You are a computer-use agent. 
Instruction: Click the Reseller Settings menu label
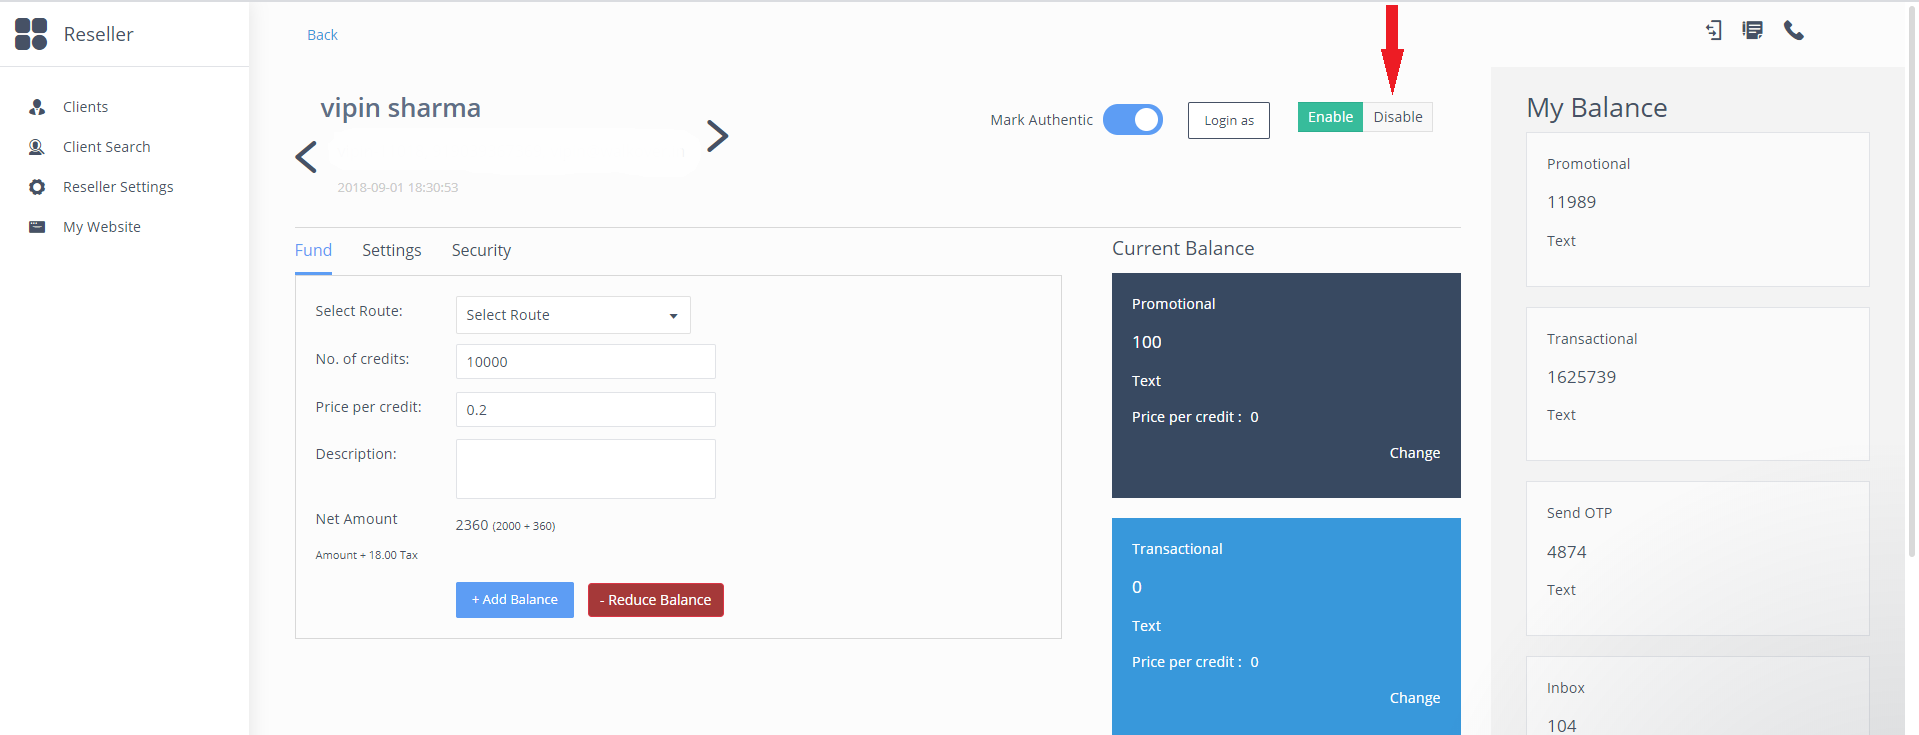point(118,187)
